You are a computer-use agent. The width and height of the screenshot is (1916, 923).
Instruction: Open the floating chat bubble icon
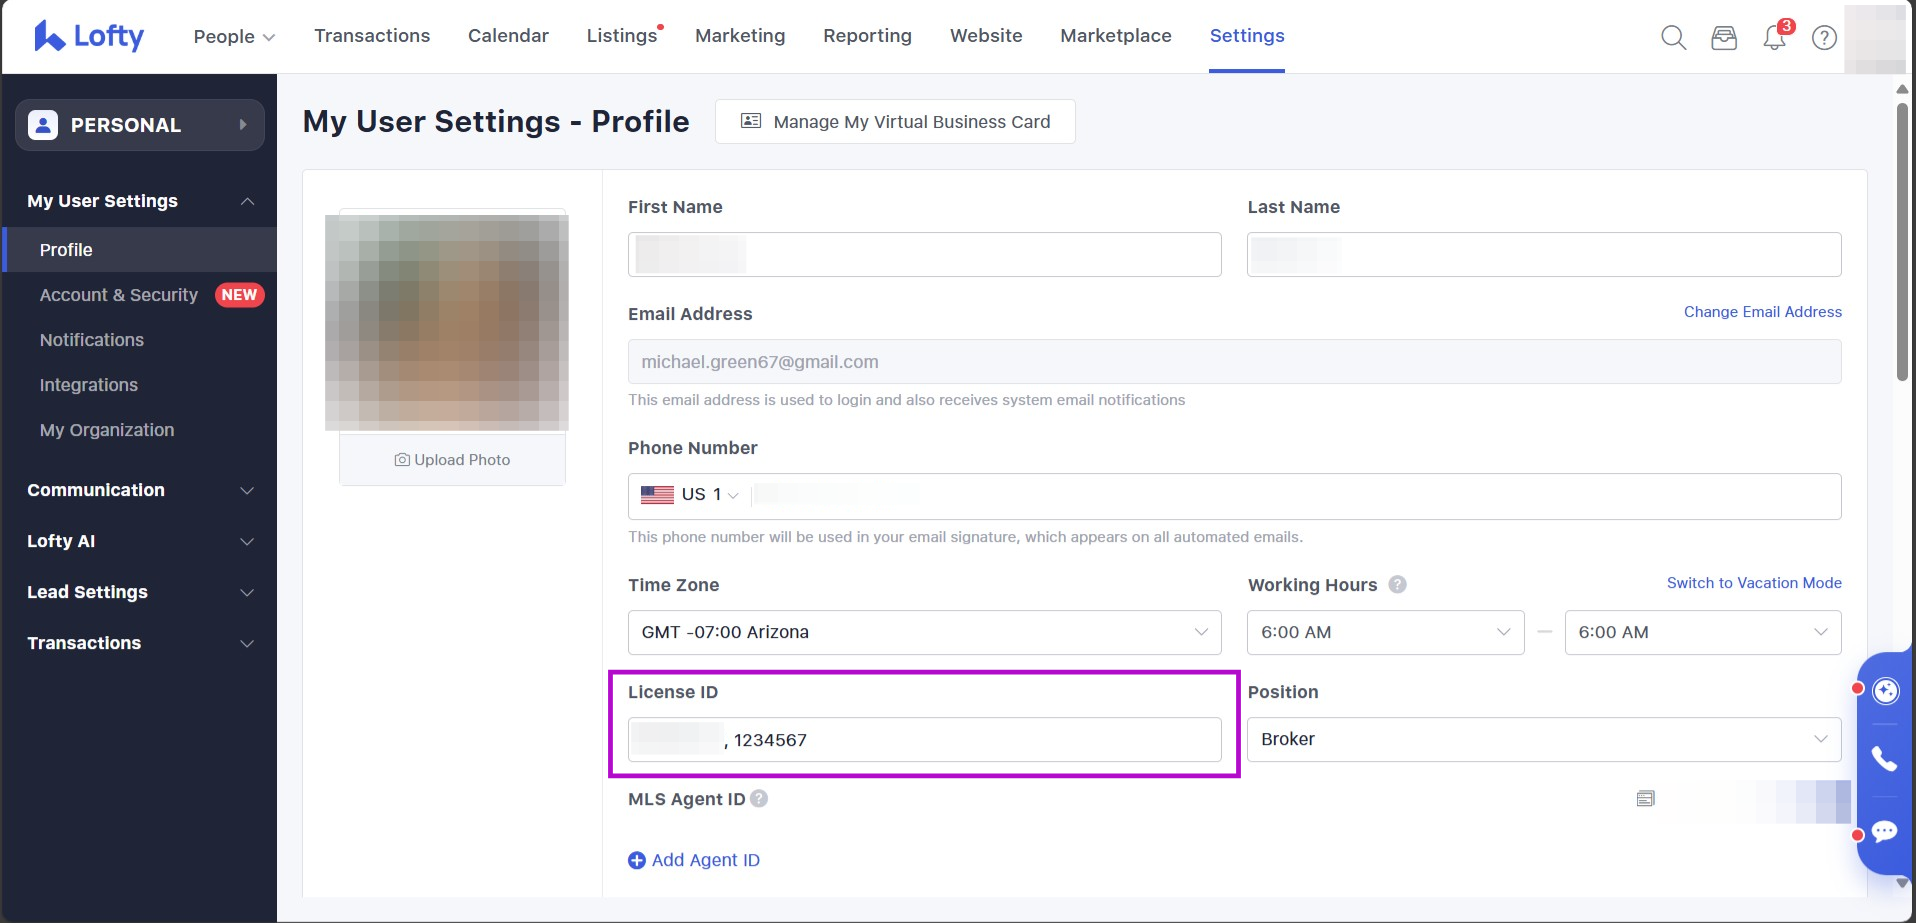pyautogui.click(x=1885, y=832)
